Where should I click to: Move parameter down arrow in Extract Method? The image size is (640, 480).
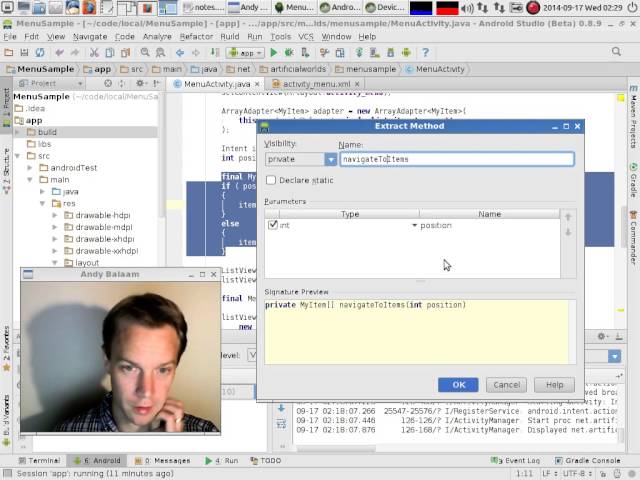[x=568, y=232]
